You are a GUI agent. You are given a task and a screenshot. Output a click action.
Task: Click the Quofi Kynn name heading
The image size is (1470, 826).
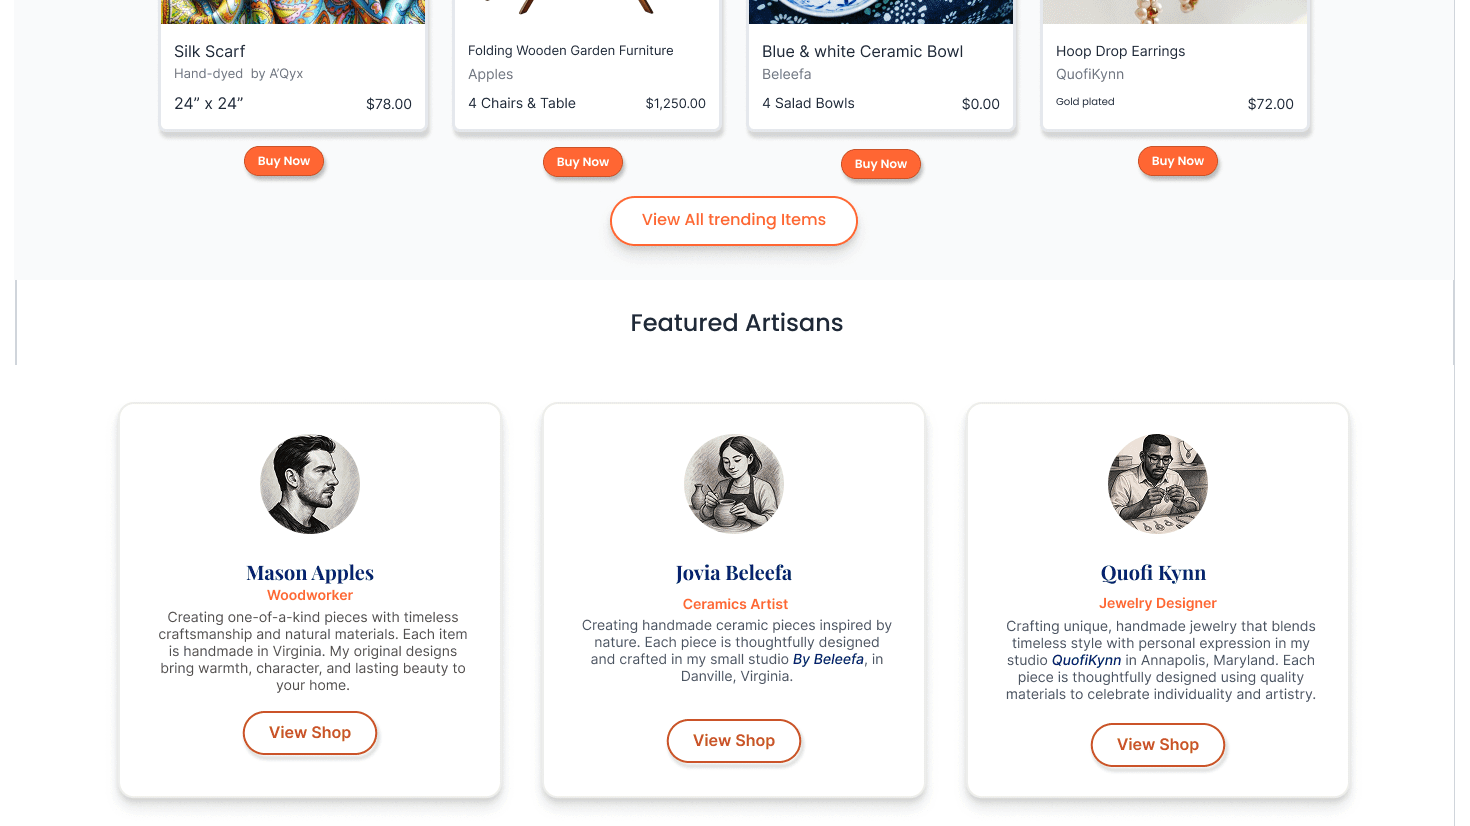pyautogui.click(x=1153, y=573)
